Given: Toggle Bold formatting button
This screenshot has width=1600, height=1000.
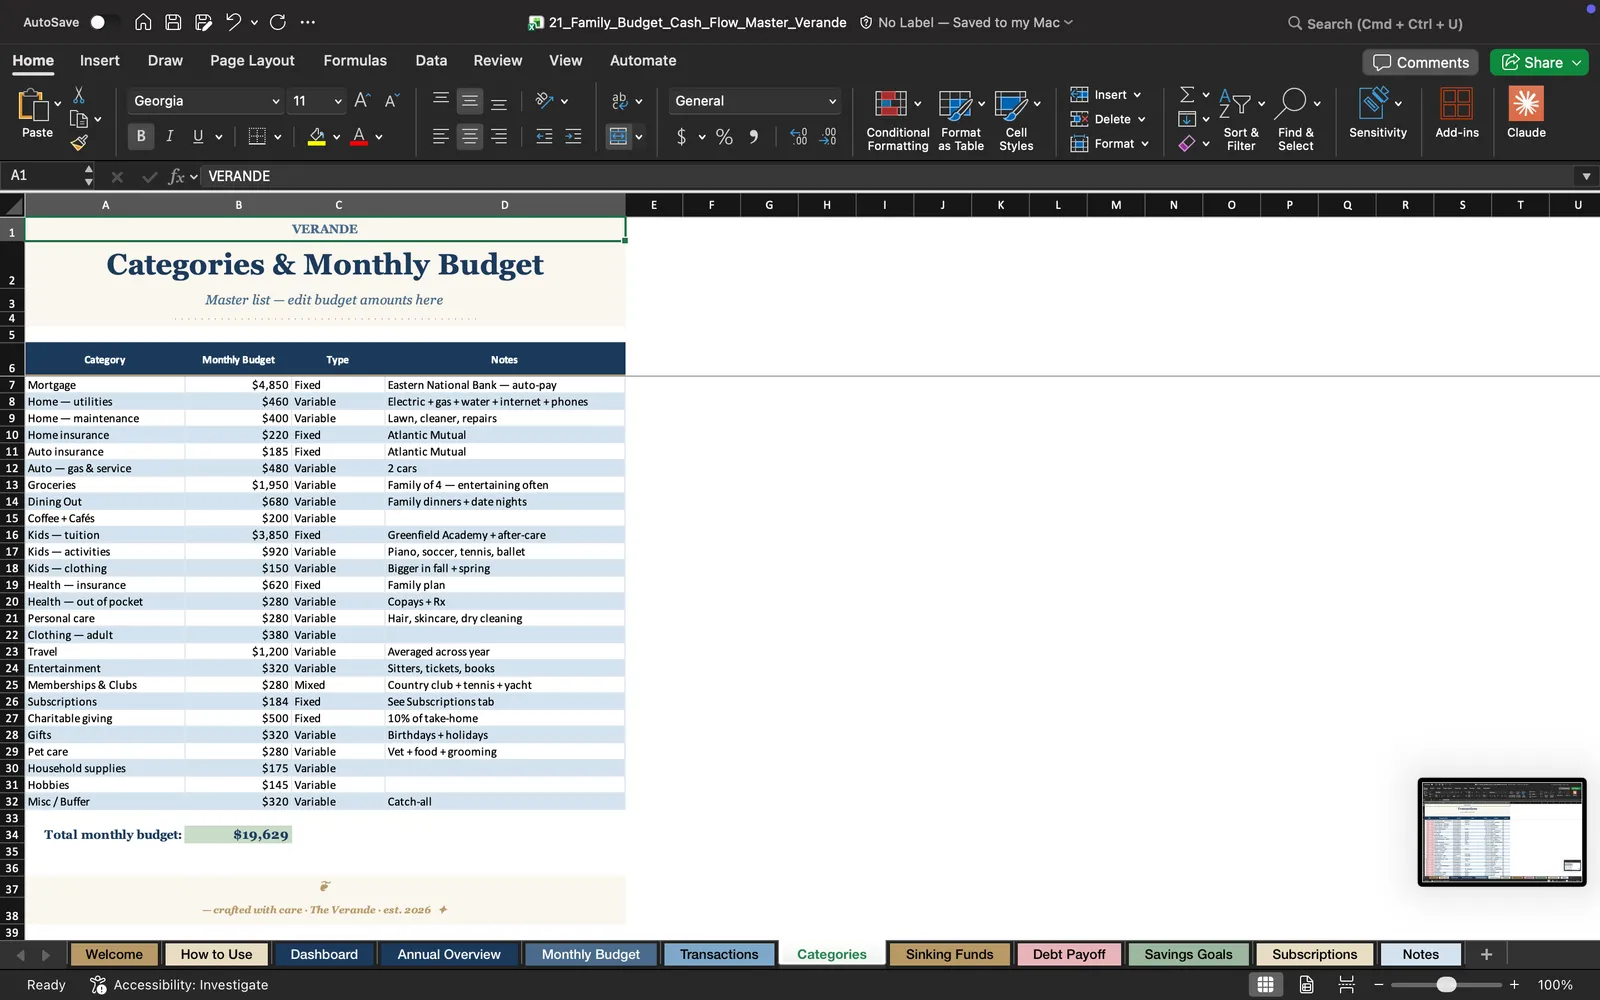Looking at the screenshot, I should (141, 136).
